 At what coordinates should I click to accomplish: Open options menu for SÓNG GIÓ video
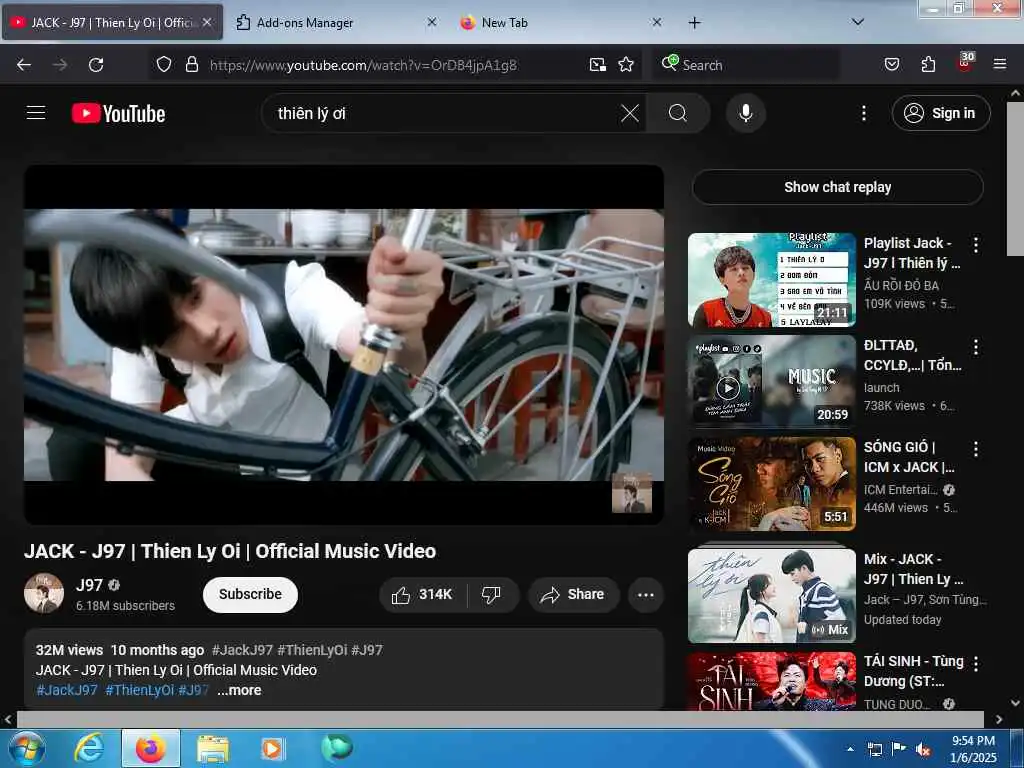point(975,449)
